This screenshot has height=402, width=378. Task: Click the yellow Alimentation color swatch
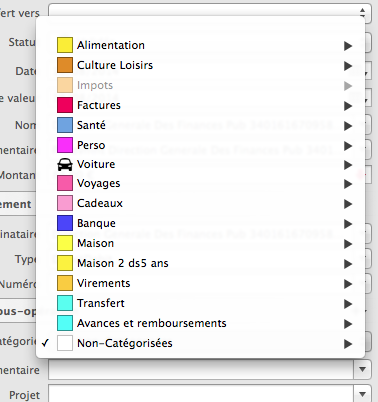point(65,45)
